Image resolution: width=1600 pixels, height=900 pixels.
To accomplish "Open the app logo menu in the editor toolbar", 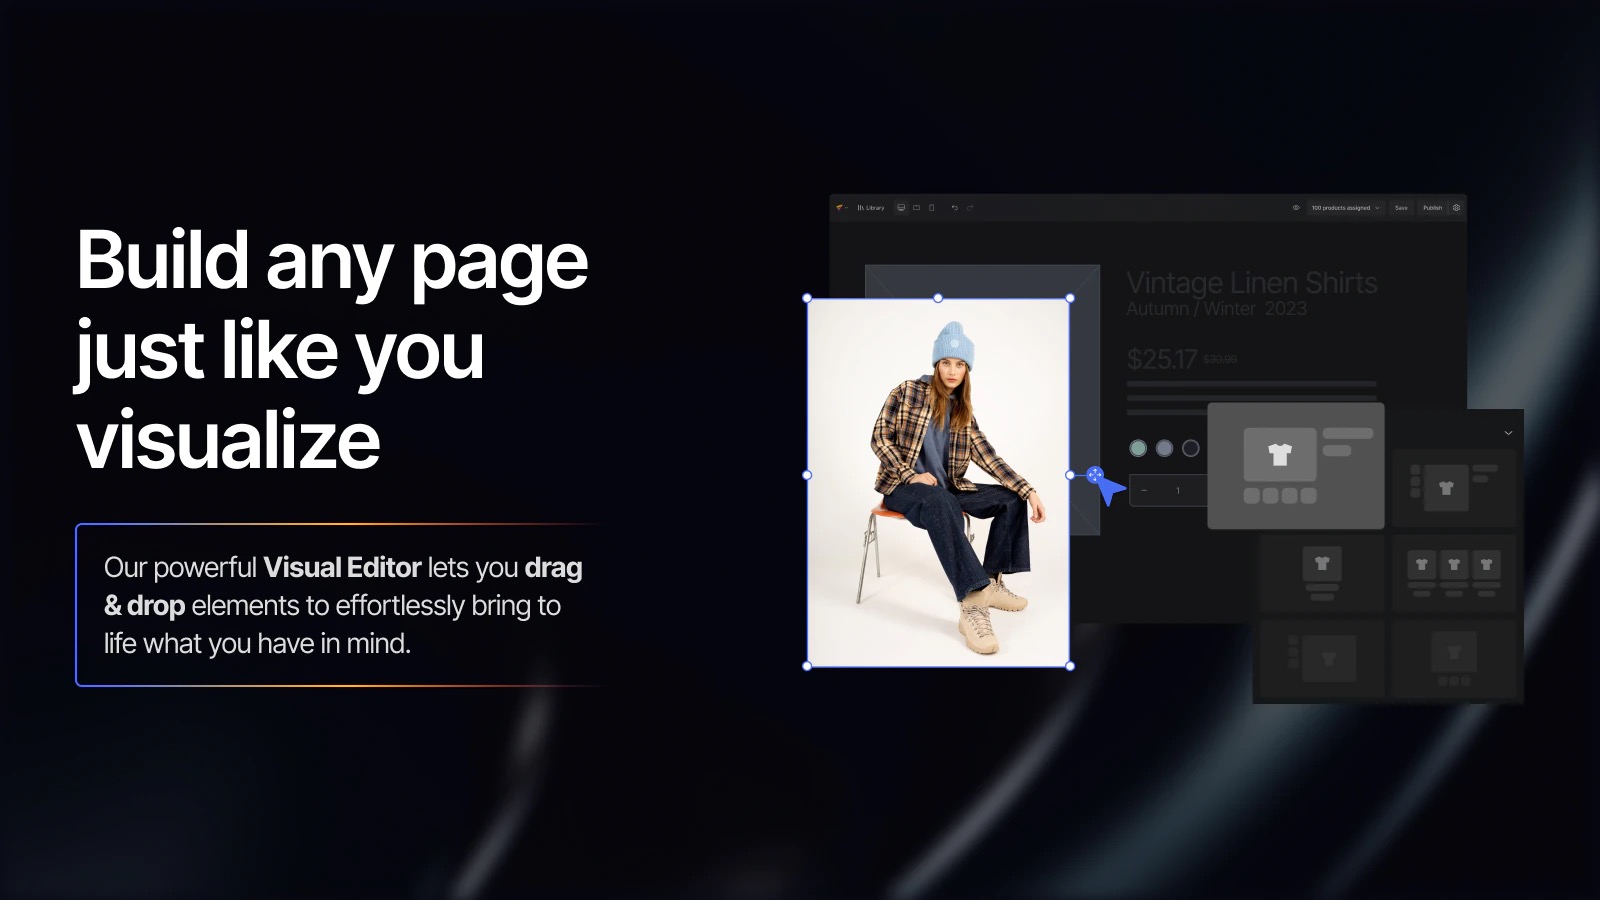I will click(841, 208).
